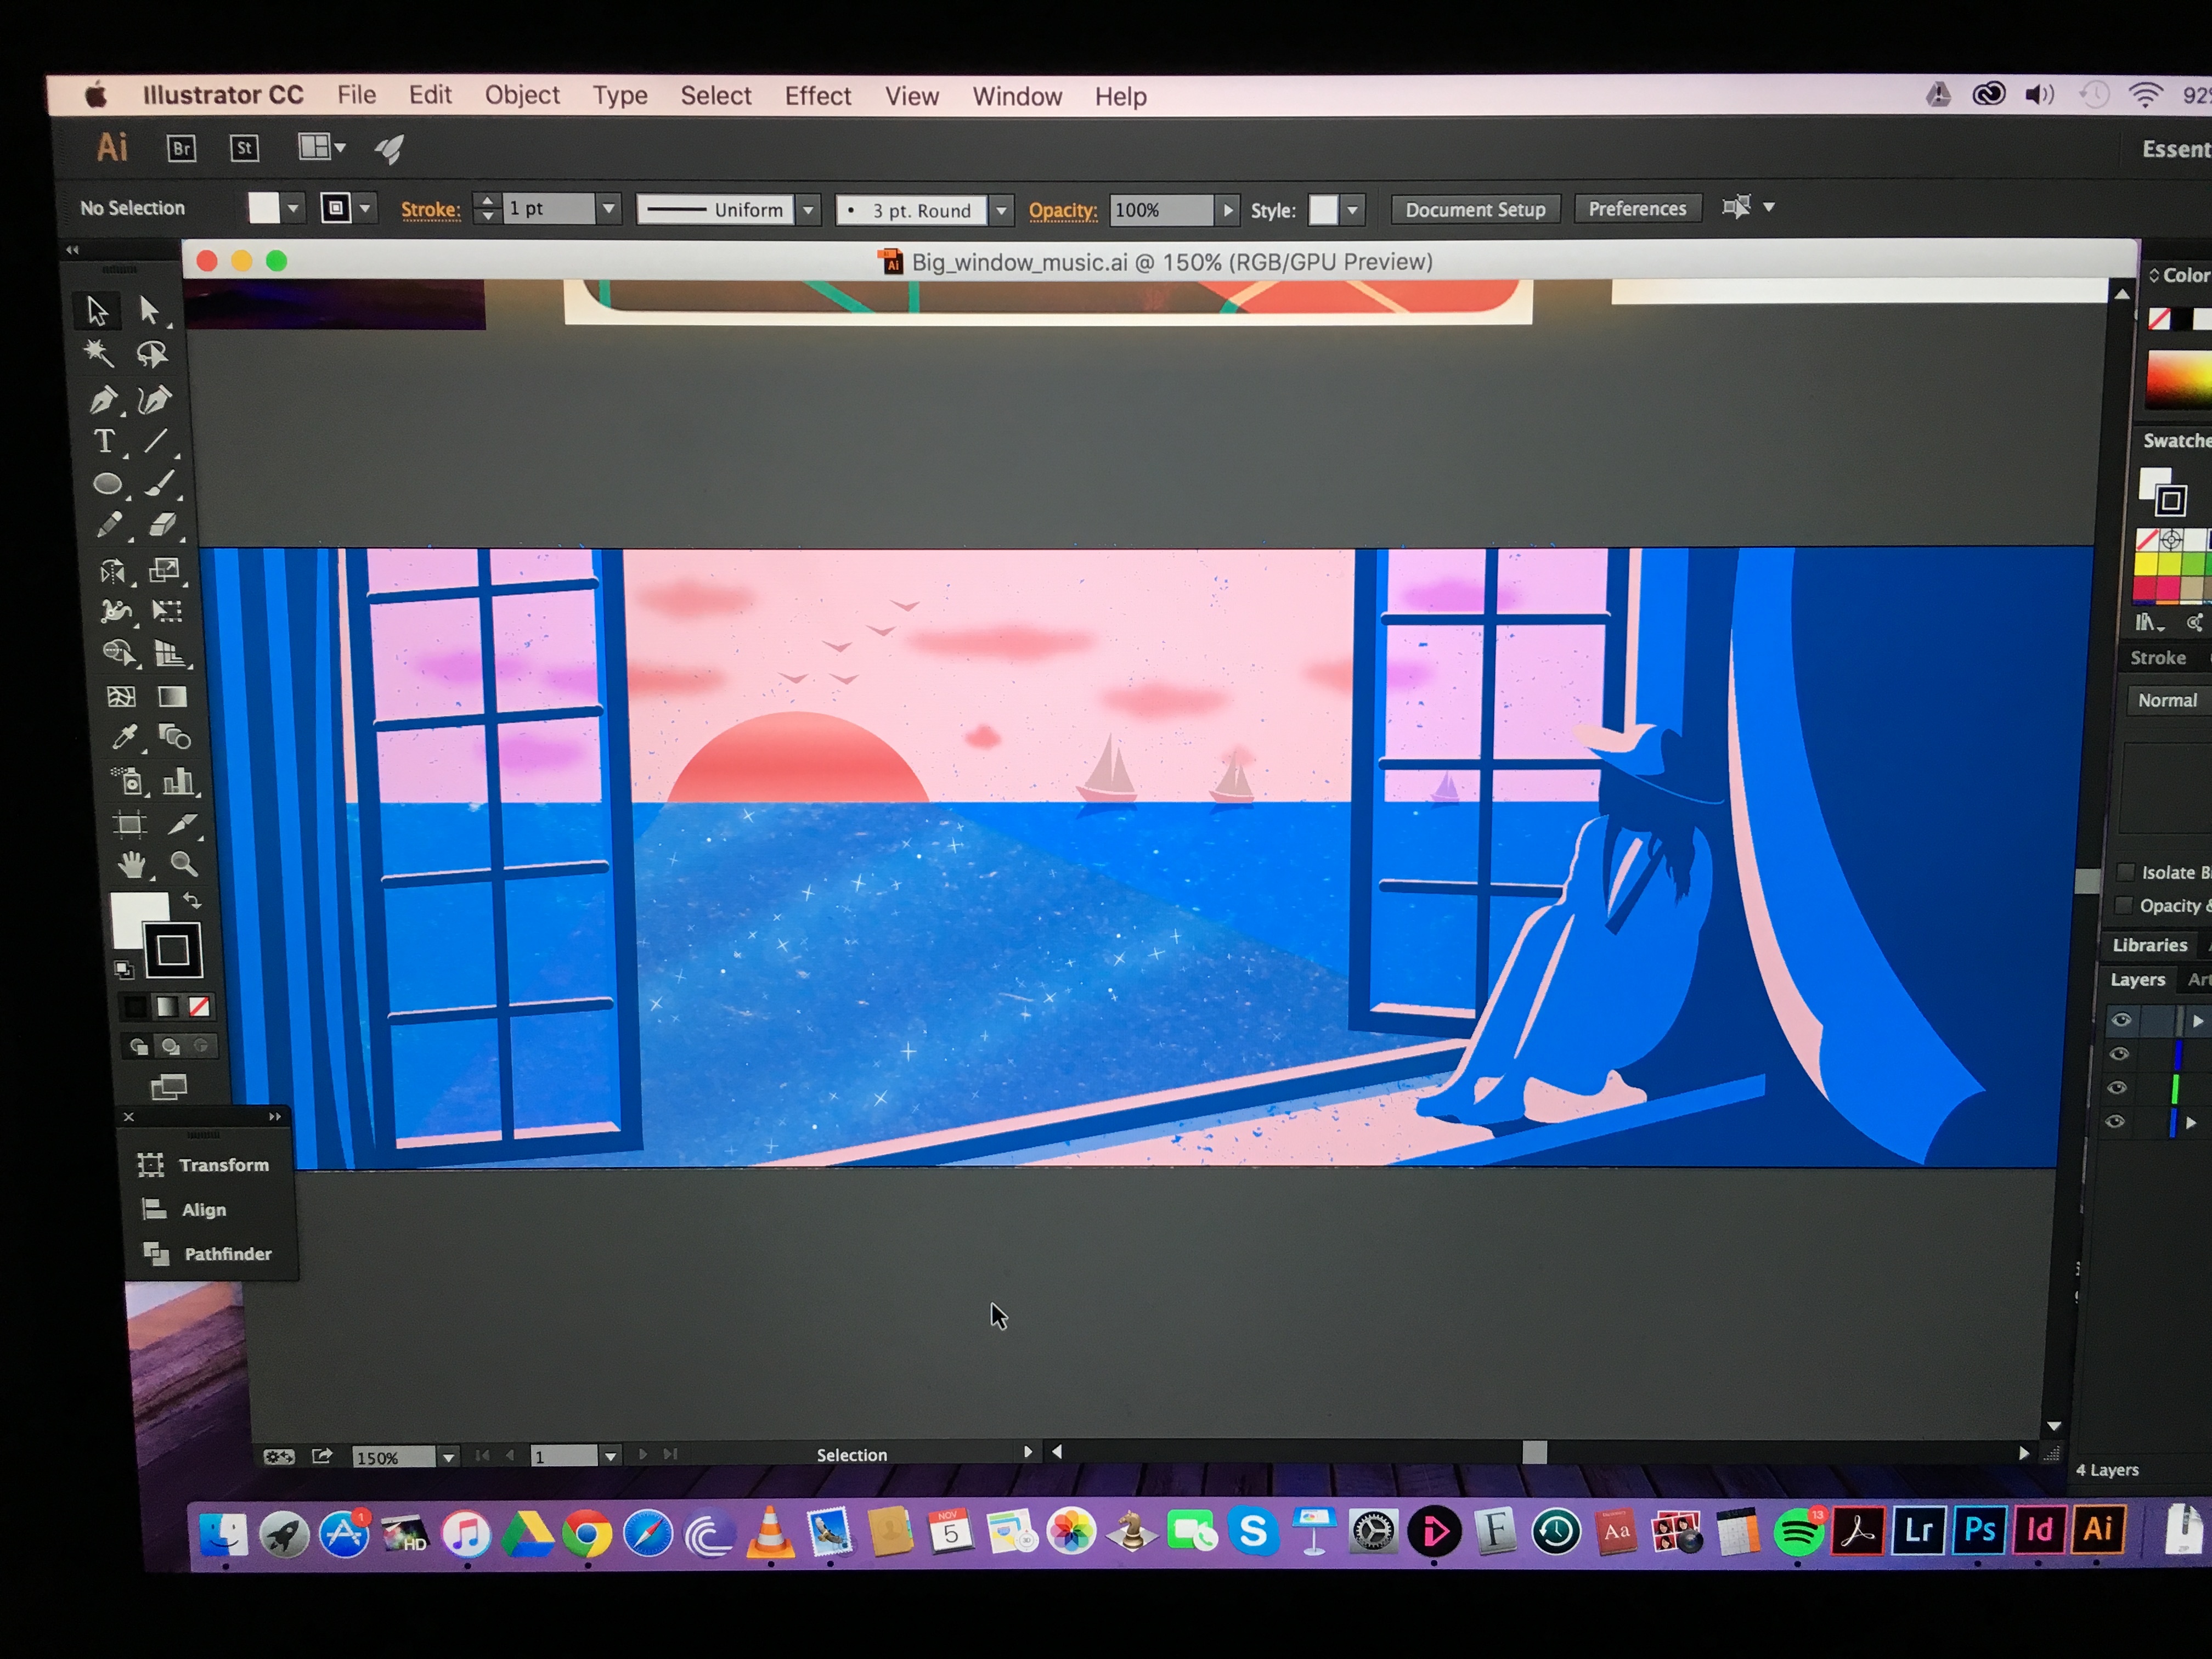The height and width of the screenshot is (1659, 2212).
Task: Enable the Isolate Blending checkbox
Action: tap(2126, 872)
